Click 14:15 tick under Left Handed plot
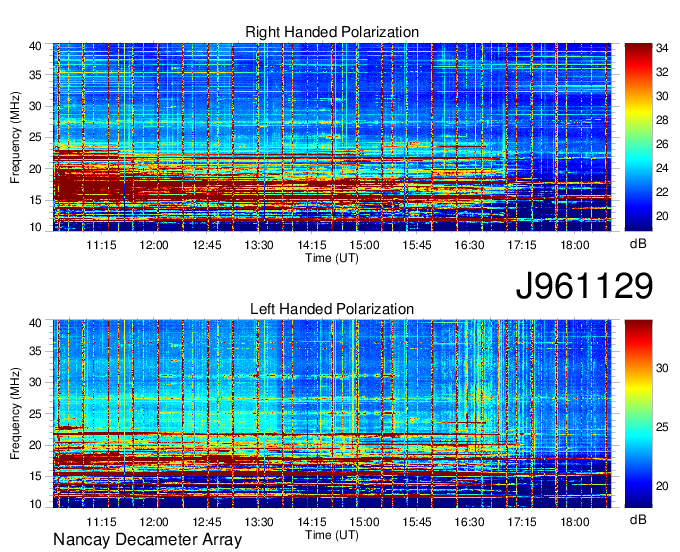Image resolution: width=680 pixels, height=552 pixels. (312, 522)
